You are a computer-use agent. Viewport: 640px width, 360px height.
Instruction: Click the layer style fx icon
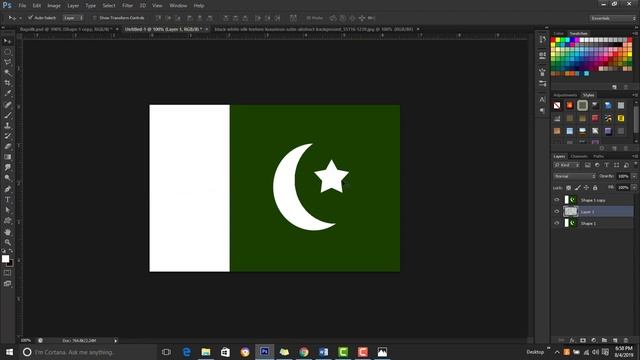click(x=572, y=340)
